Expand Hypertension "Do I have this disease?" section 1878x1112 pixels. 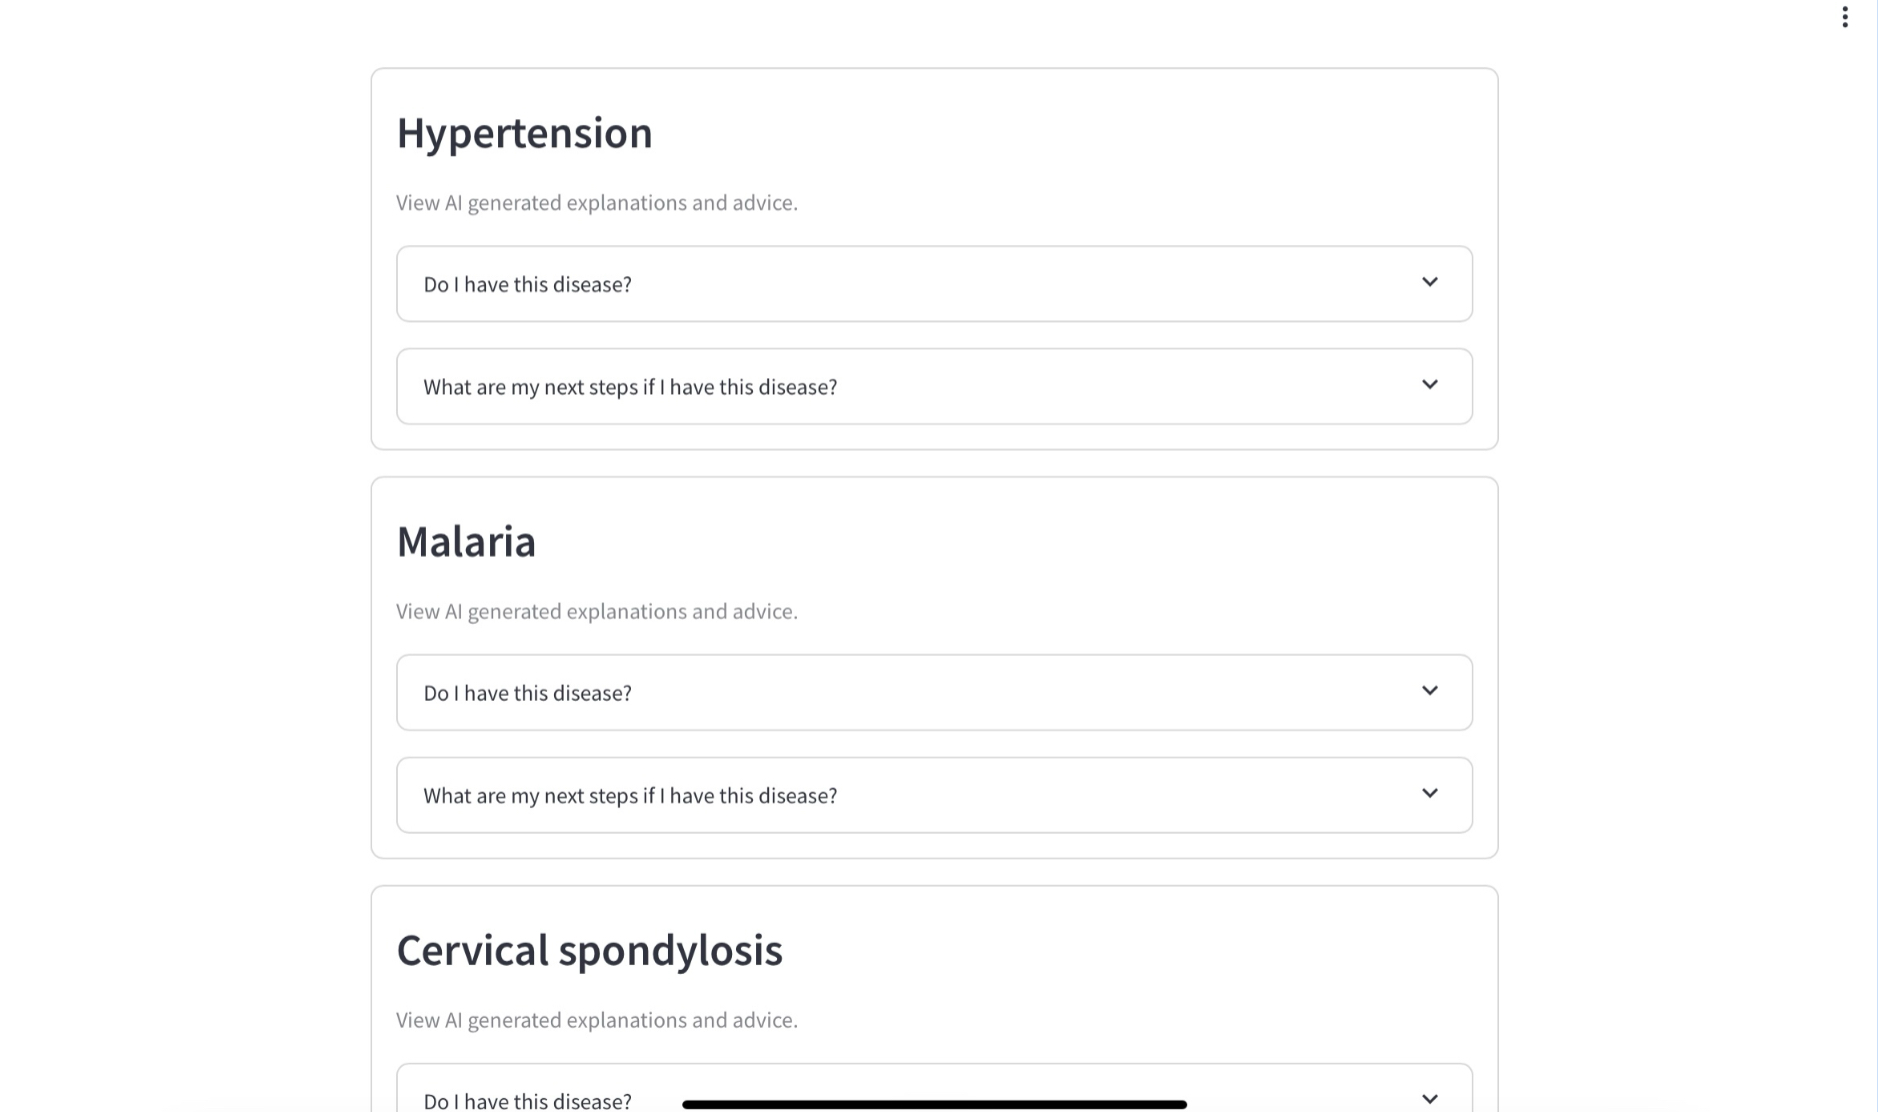[x=527, y=285]
